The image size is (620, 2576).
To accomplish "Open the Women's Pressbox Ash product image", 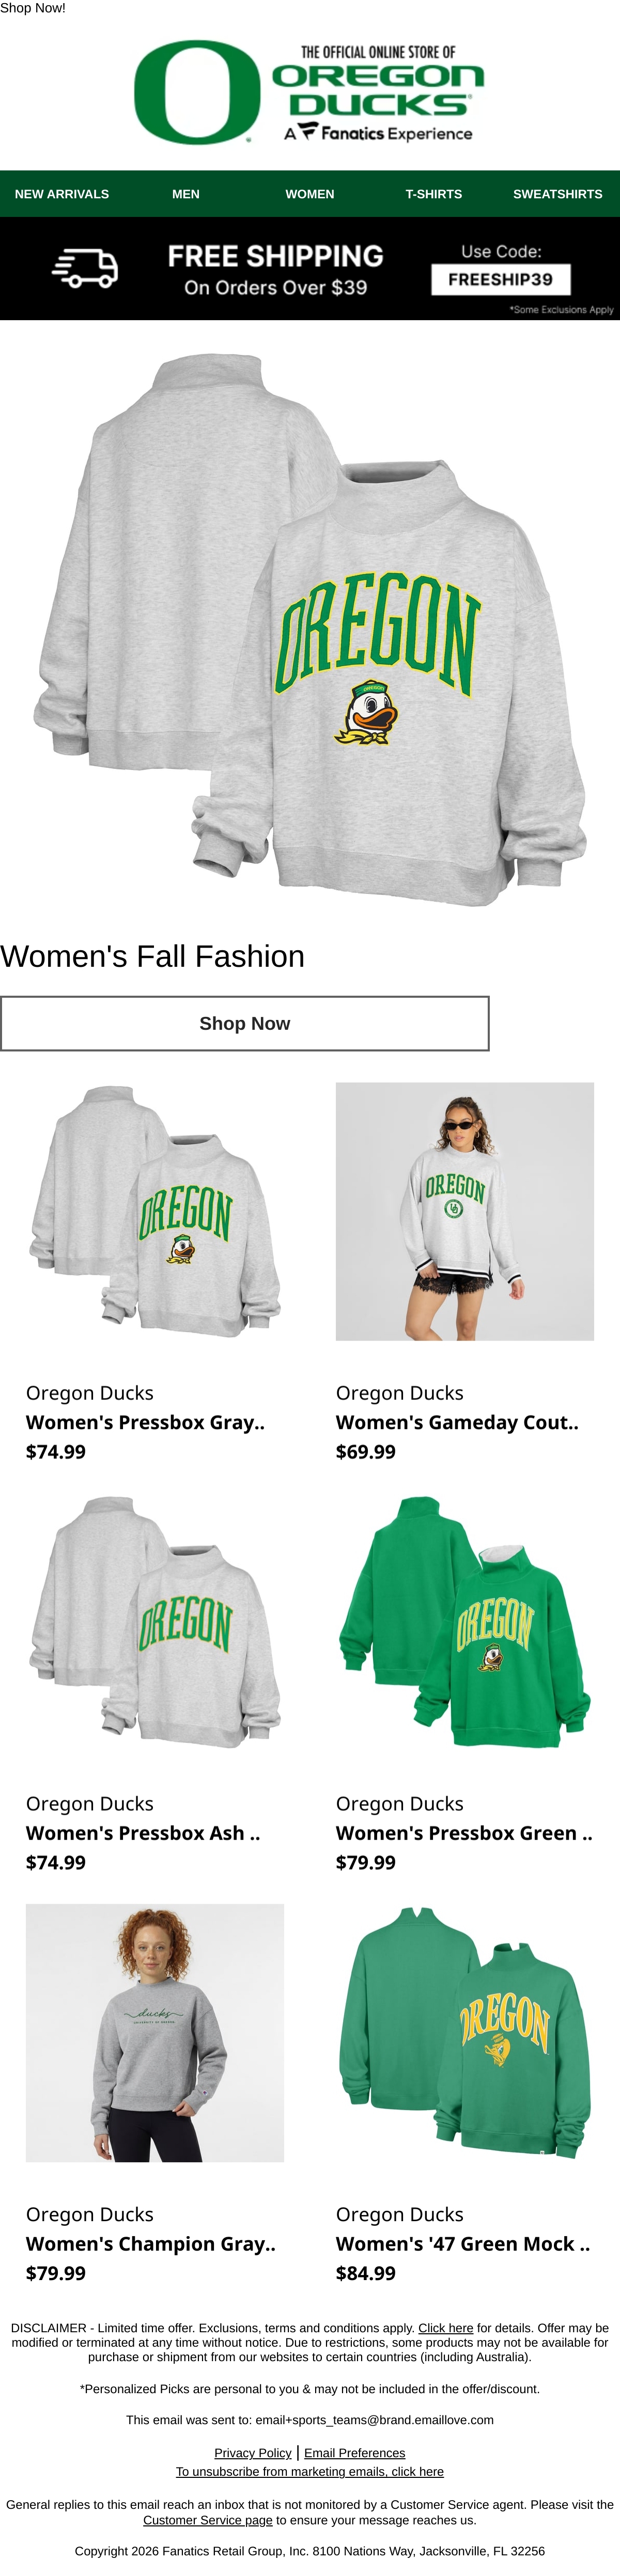I will click(x=155, y=1622).
